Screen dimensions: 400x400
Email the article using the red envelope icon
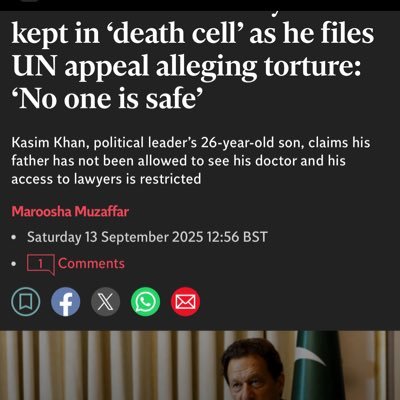pos(185,302)
